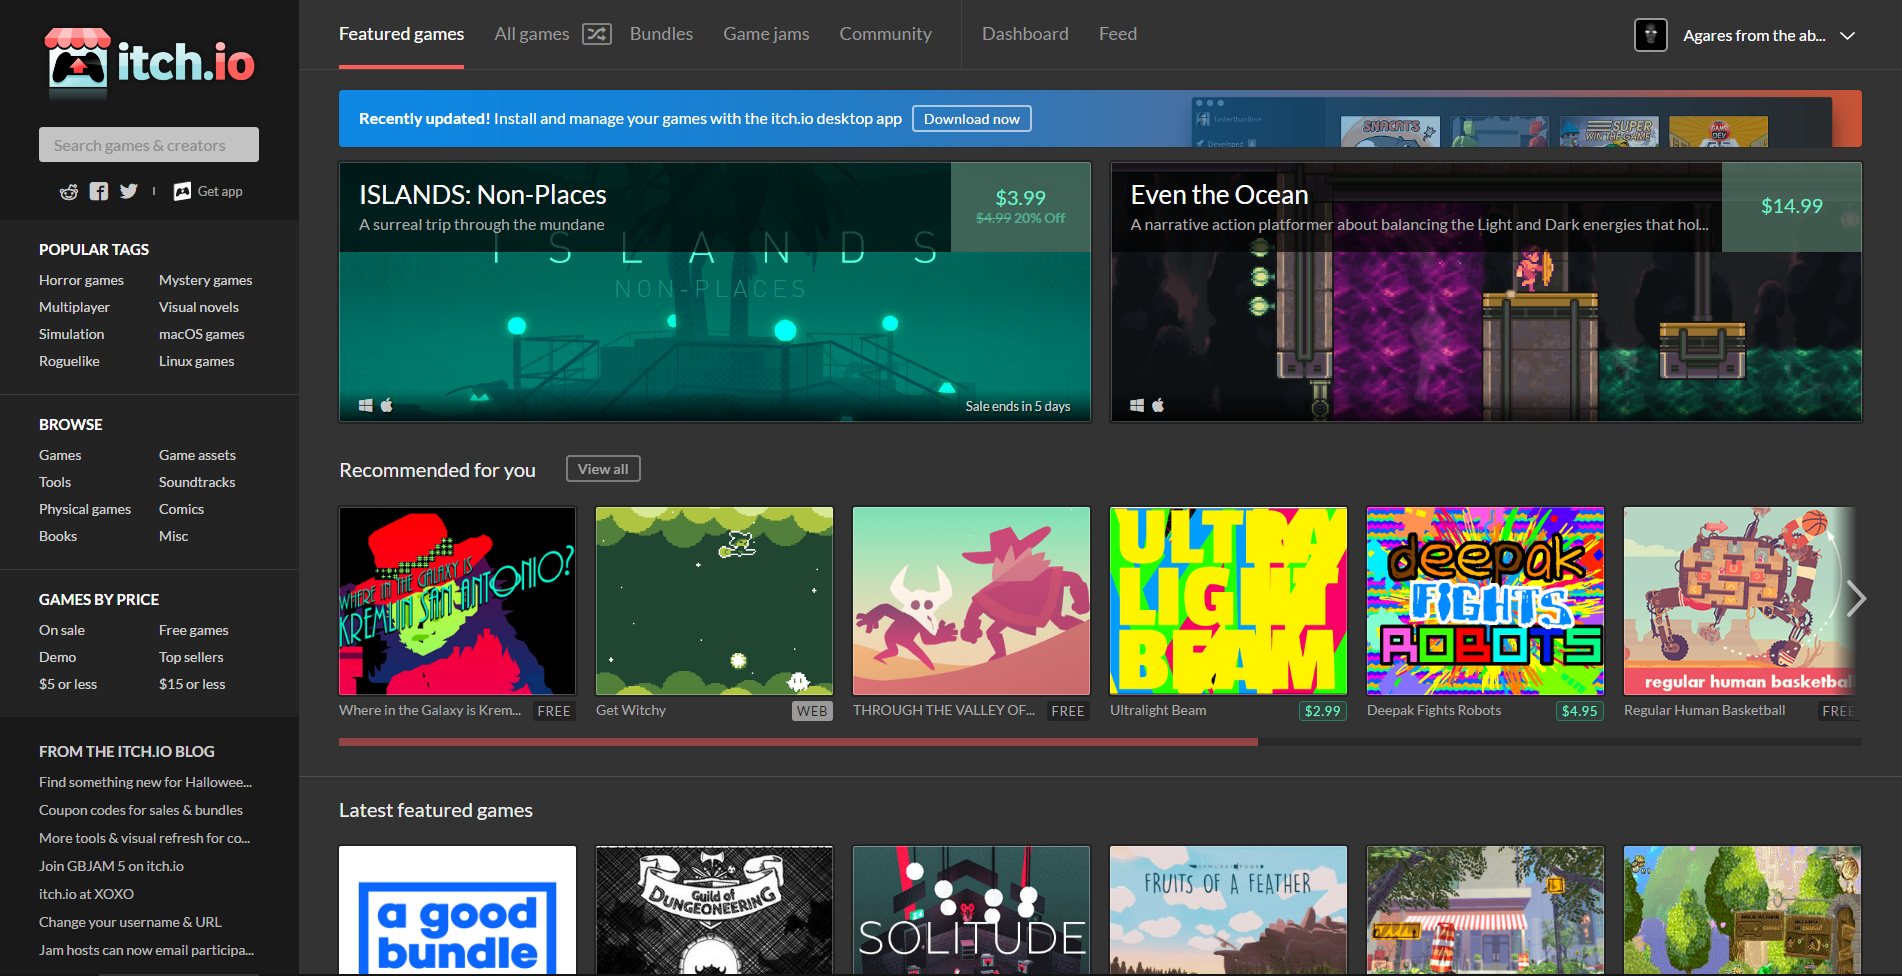This screenshot has height=976, width=1902.
Task: Open the itch.io logo home link
Action: point(150,63)
